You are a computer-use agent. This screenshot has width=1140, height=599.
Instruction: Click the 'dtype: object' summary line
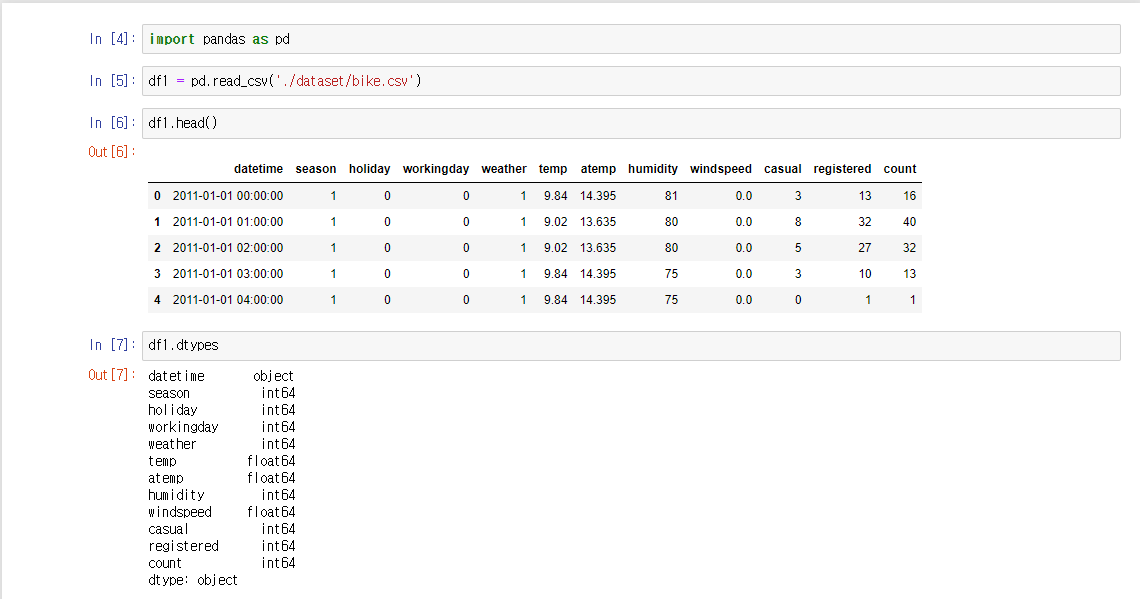click(193, 580)
